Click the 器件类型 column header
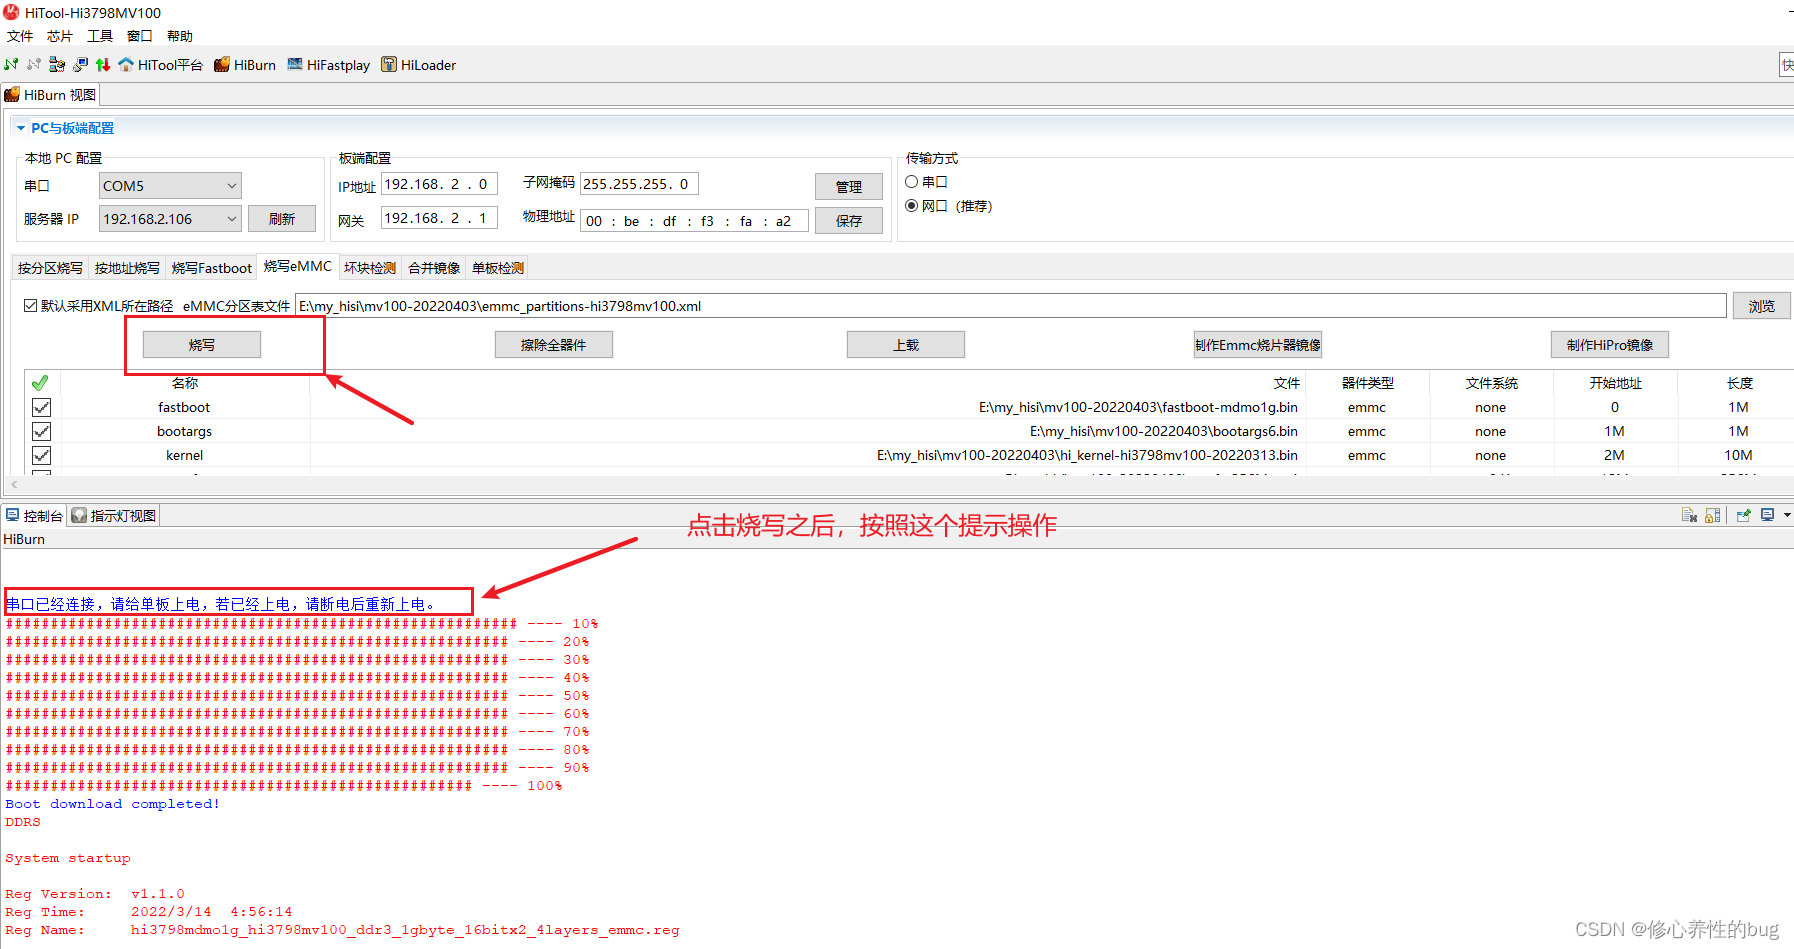The image size is (1794, 949). pyautogui.click(x=1368, y=383)
